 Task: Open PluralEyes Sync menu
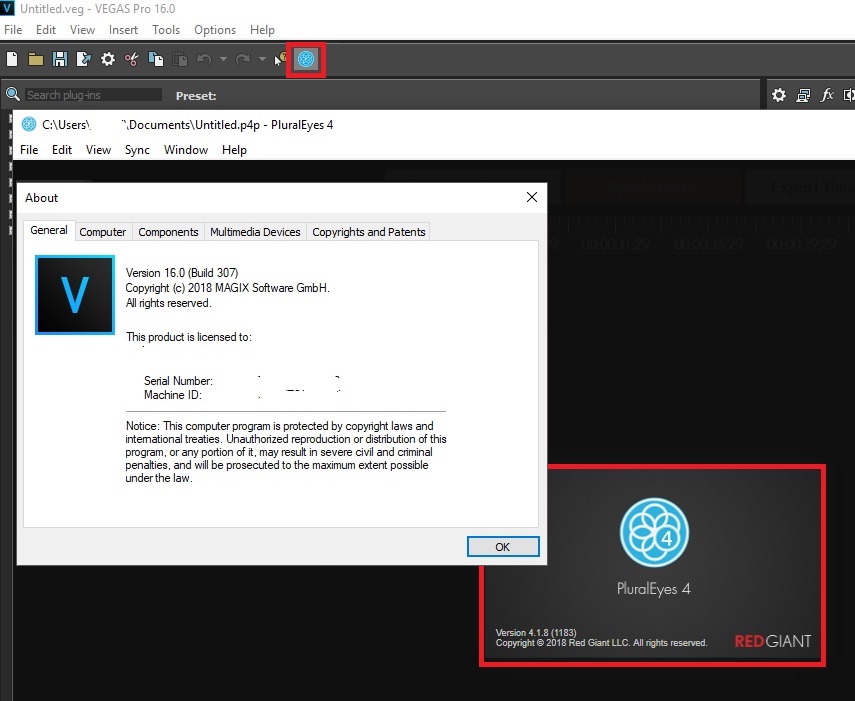(x=137, y=150)
